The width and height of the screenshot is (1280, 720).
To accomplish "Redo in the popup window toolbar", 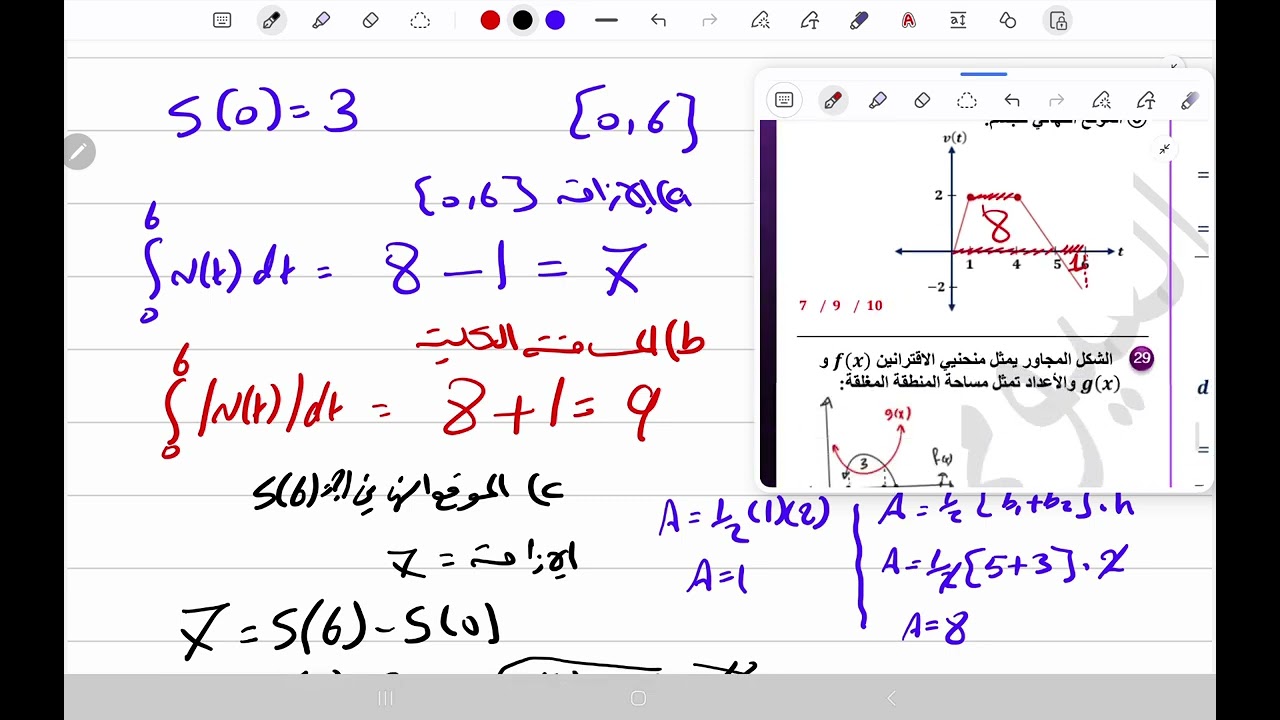I will [1057, 100].
